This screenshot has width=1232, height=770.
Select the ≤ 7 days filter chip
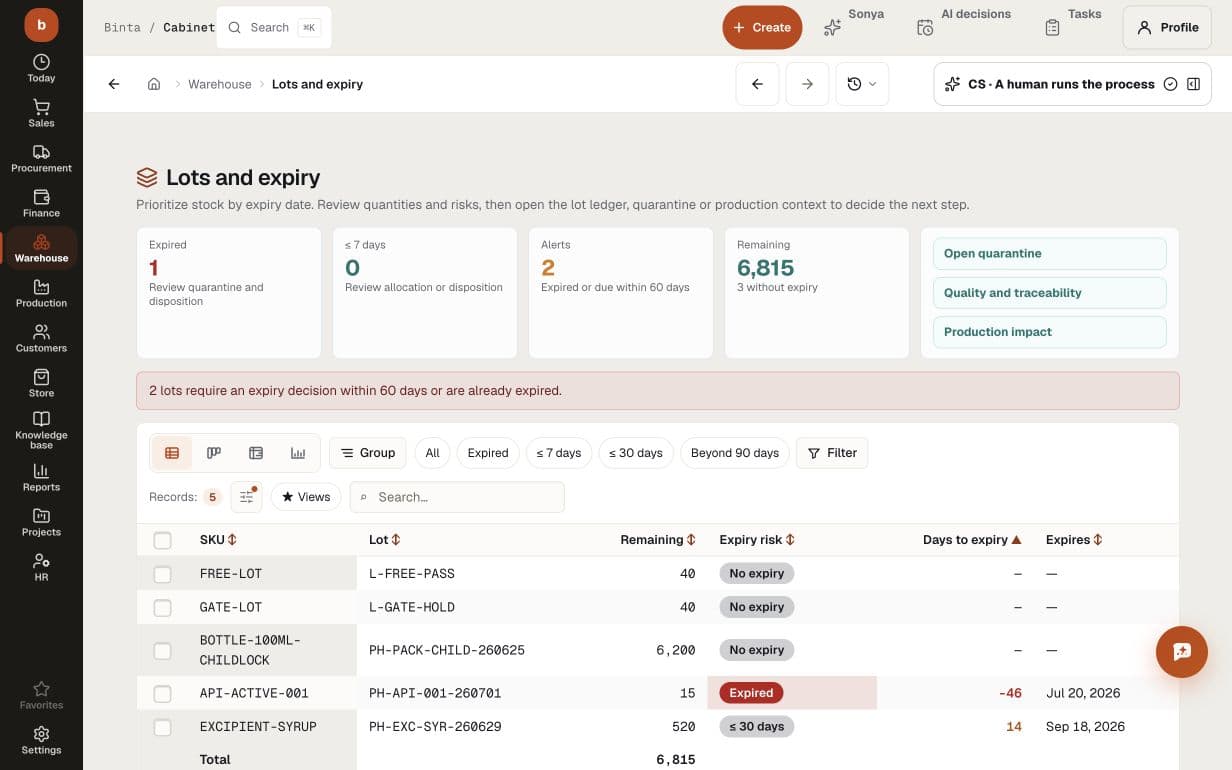click(x=559, y=453)
